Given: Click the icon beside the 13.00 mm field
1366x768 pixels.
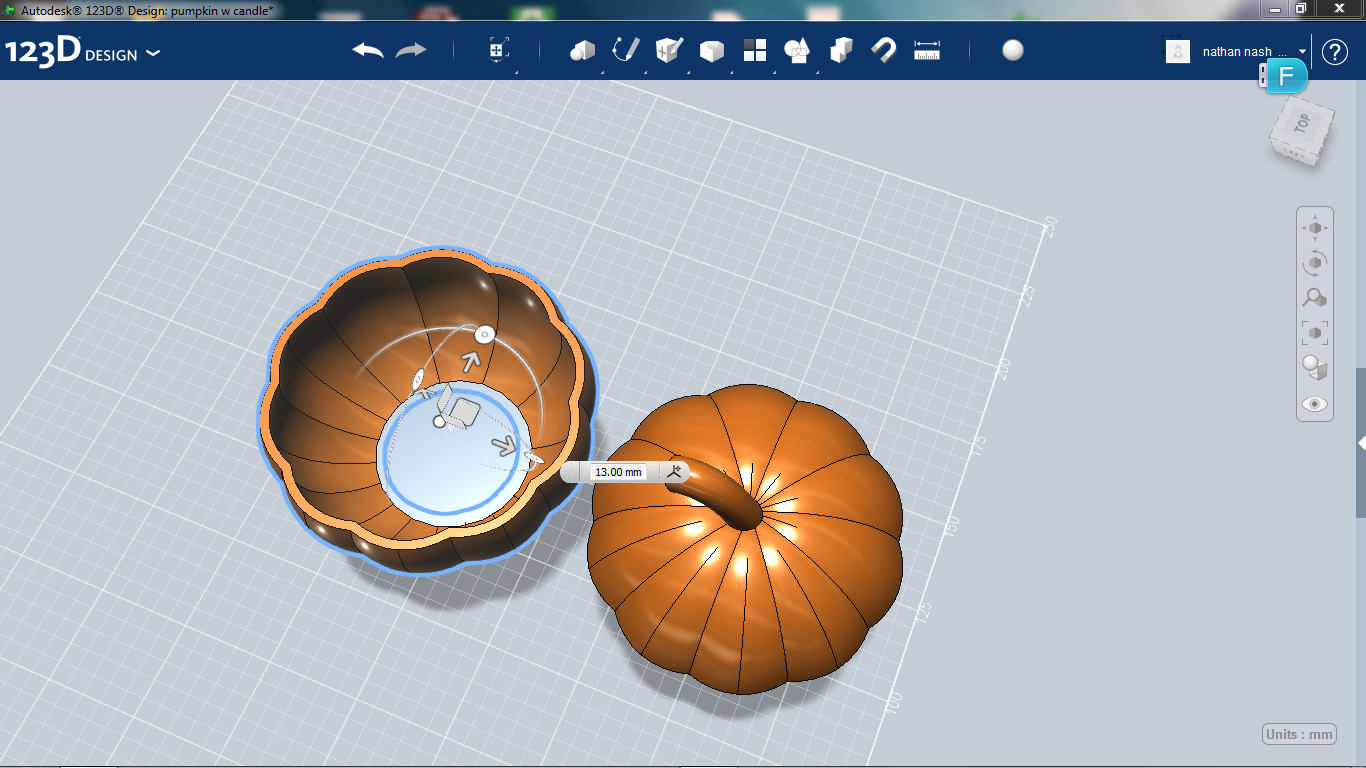Looking at the screenshot, I should click(675, 471).
